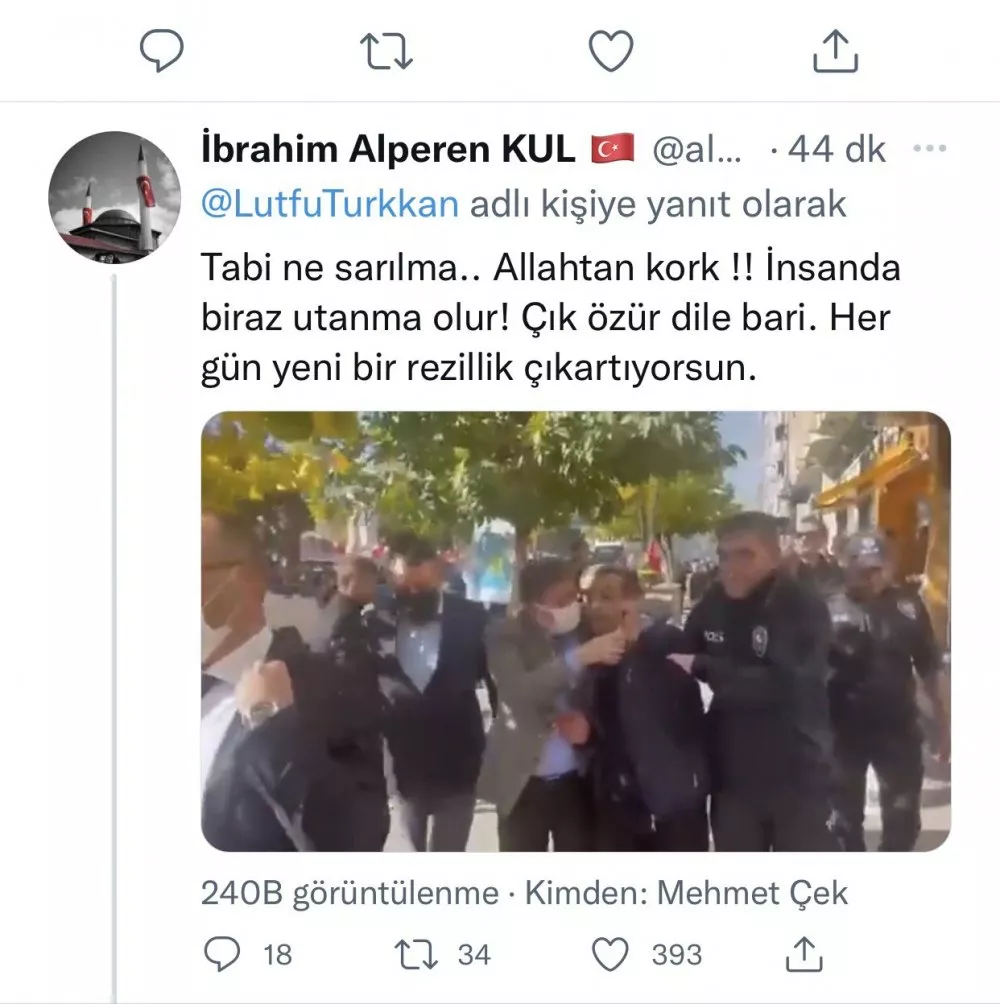This screenshot has width=1000, height=1004.
Task: Like the tweet above using the top heart icon
Action: [611, 51]
